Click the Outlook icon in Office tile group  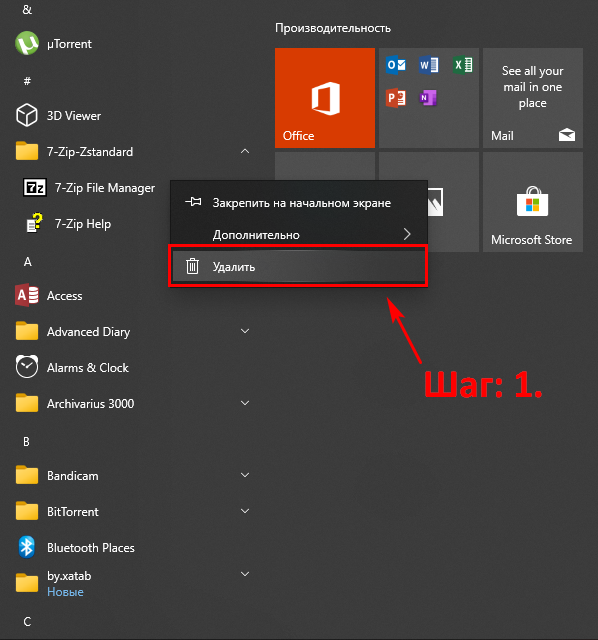[x=396, y=65]
